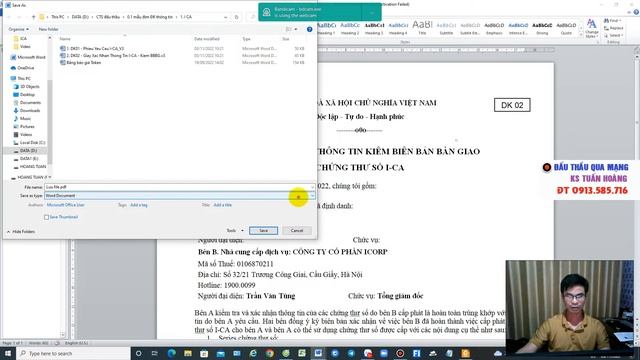The width and height of the screenshot is (640, 360).
Task: Open Music in navigation pane
Action: point(25,119)
